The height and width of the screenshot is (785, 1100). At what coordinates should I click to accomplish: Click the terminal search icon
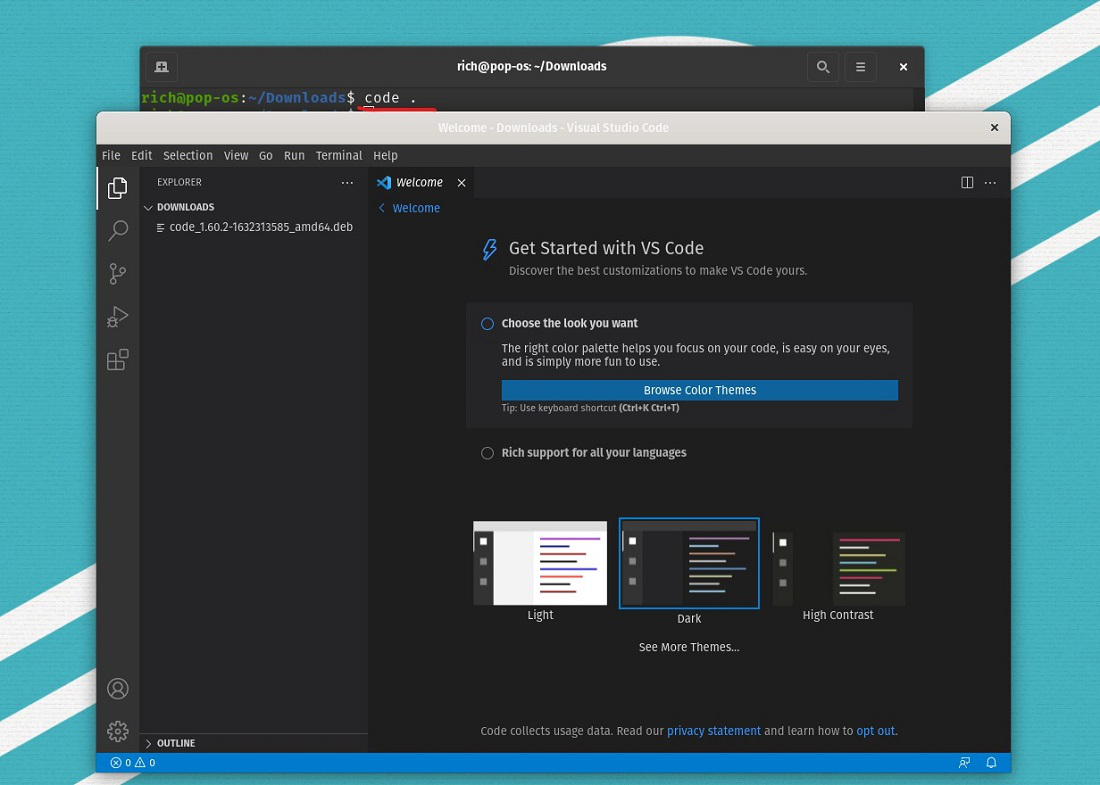point(823,67)
